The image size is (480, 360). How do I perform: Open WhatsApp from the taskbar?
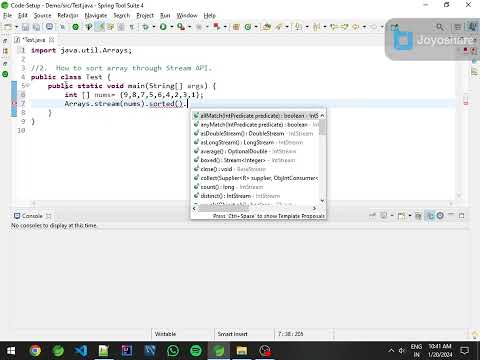point(173,351)
